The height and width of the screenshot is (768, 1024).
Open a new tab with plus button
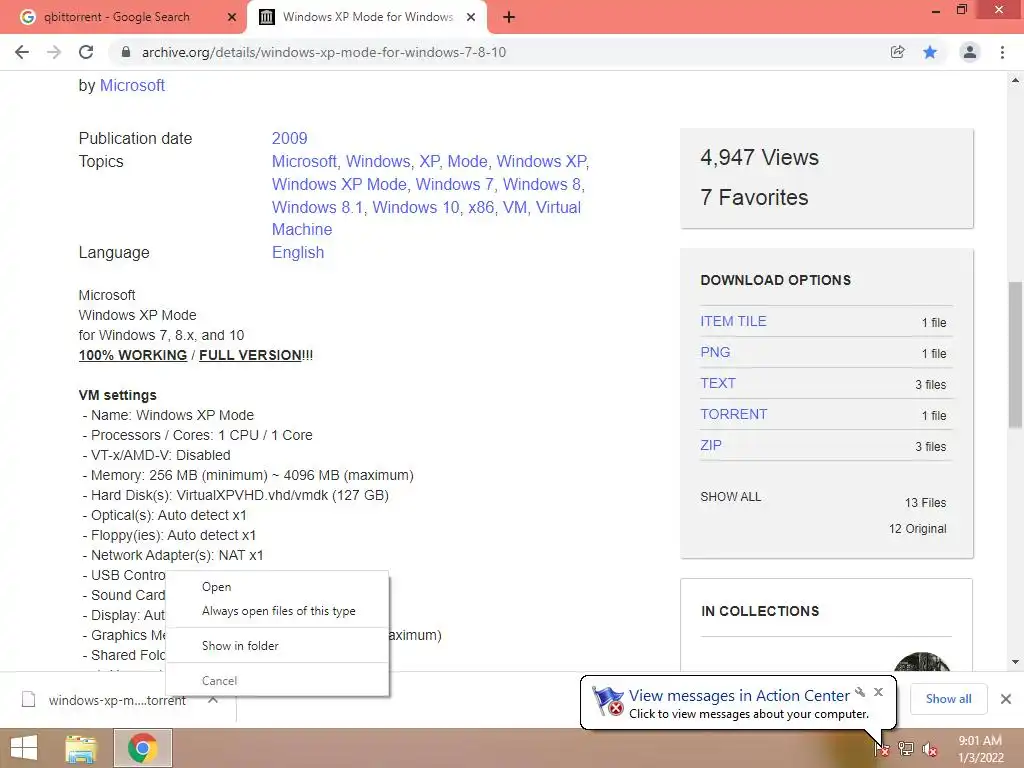click(509, 18)
